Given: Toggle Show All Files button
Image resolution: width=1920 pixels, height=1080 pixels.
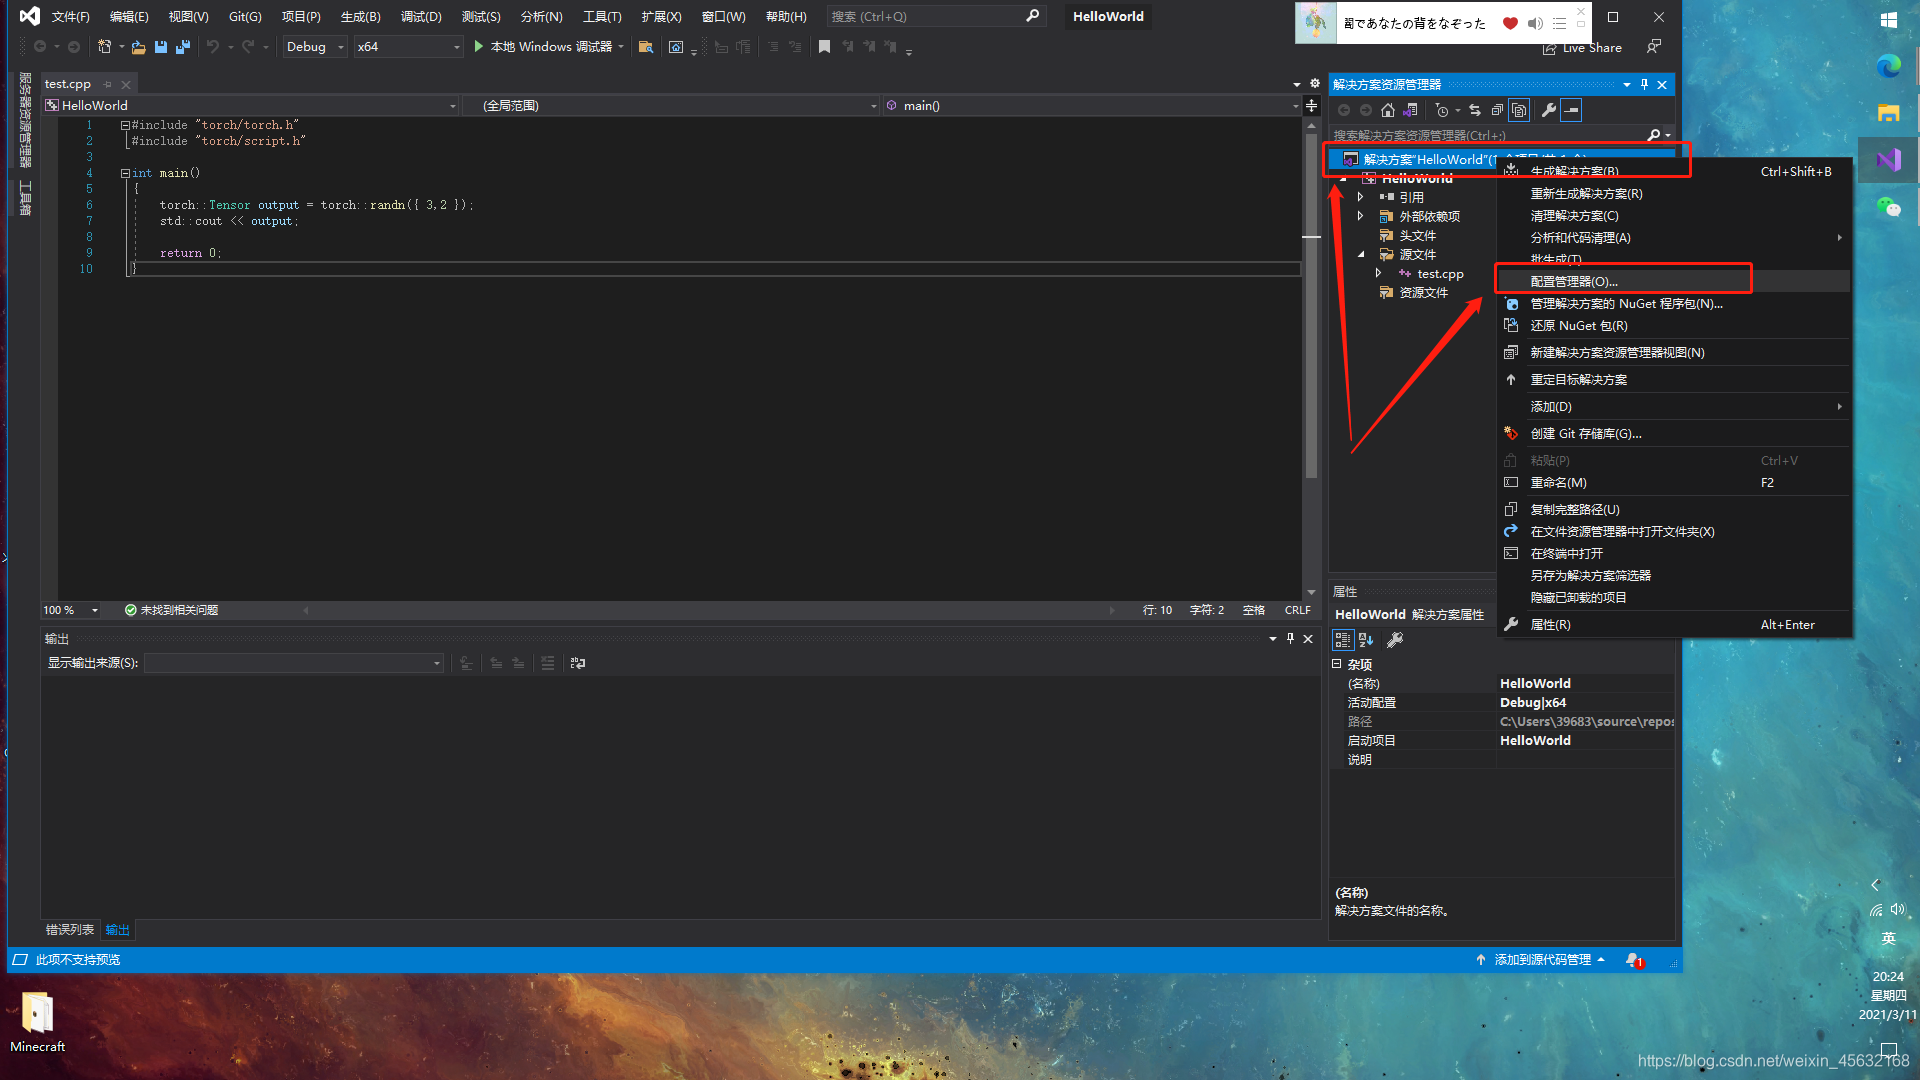Looking at the screenshot, I should click(x=1519, y=110).
